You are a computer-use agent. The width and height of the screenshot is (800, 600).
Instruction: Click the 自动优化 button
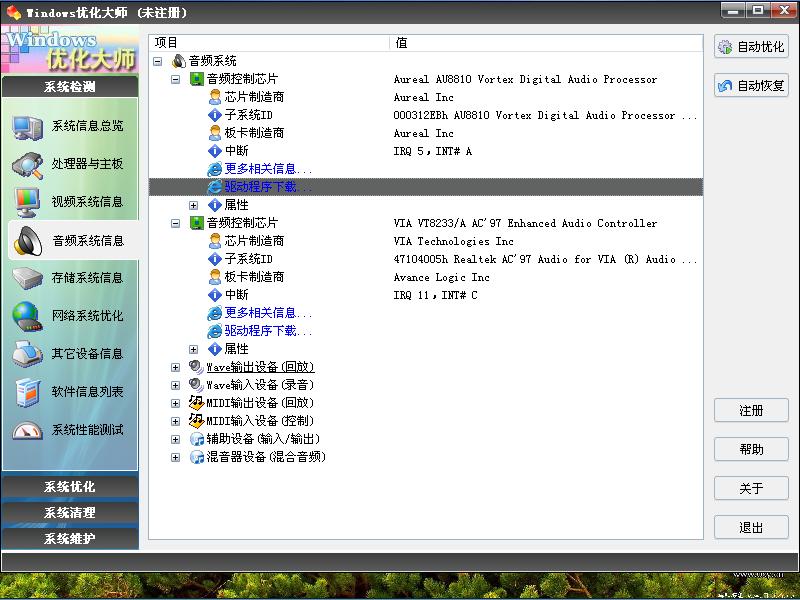pos(752,47)
